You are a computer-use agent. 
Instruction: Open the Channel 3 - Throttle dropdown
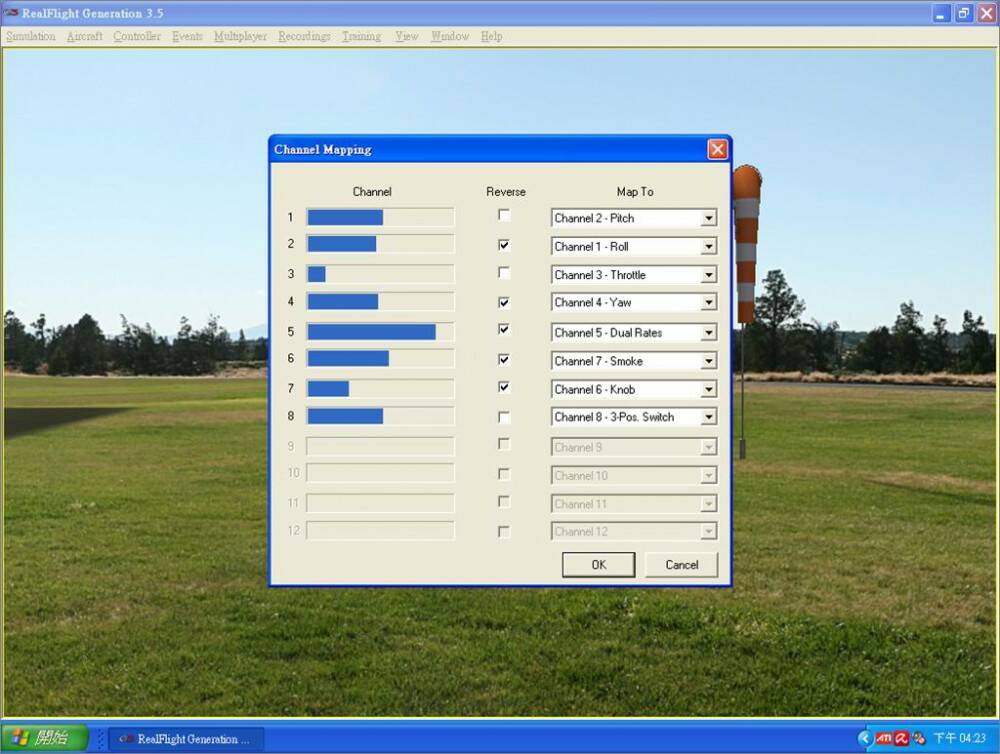(x=709, y=275)
